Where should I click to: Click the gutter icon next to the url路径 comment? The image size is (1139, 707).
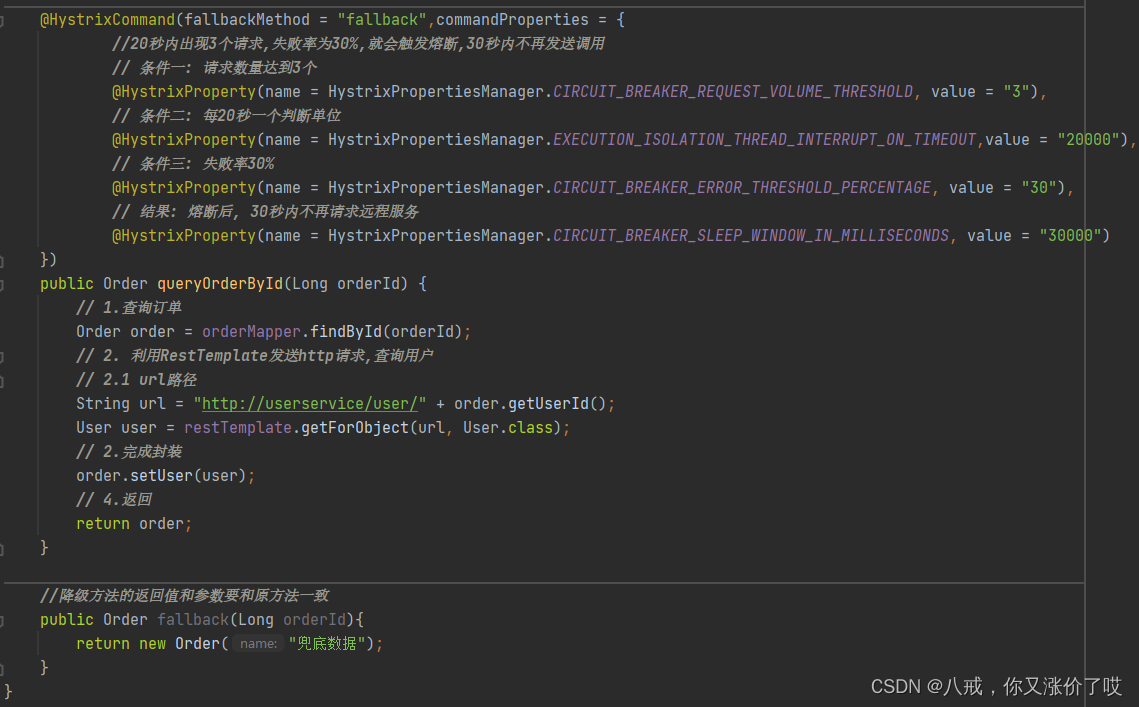pyautogui.click(x=6, y=379)
